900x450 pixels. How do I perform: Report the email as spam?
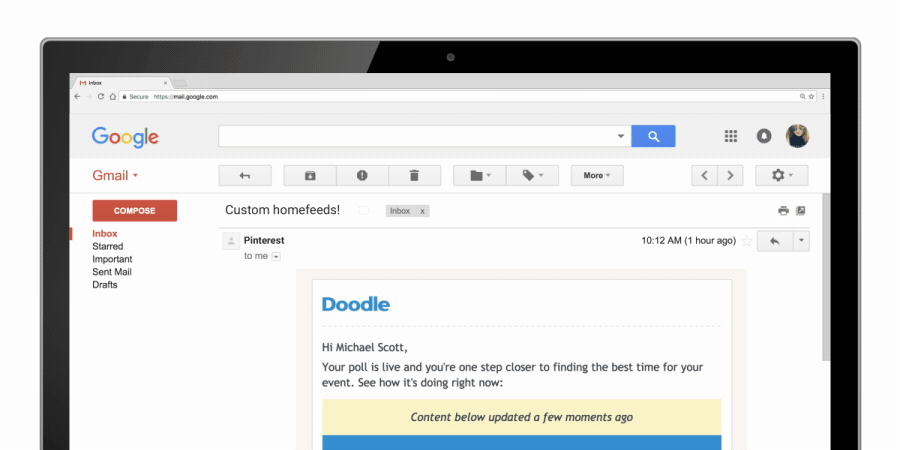coord(362,176)
